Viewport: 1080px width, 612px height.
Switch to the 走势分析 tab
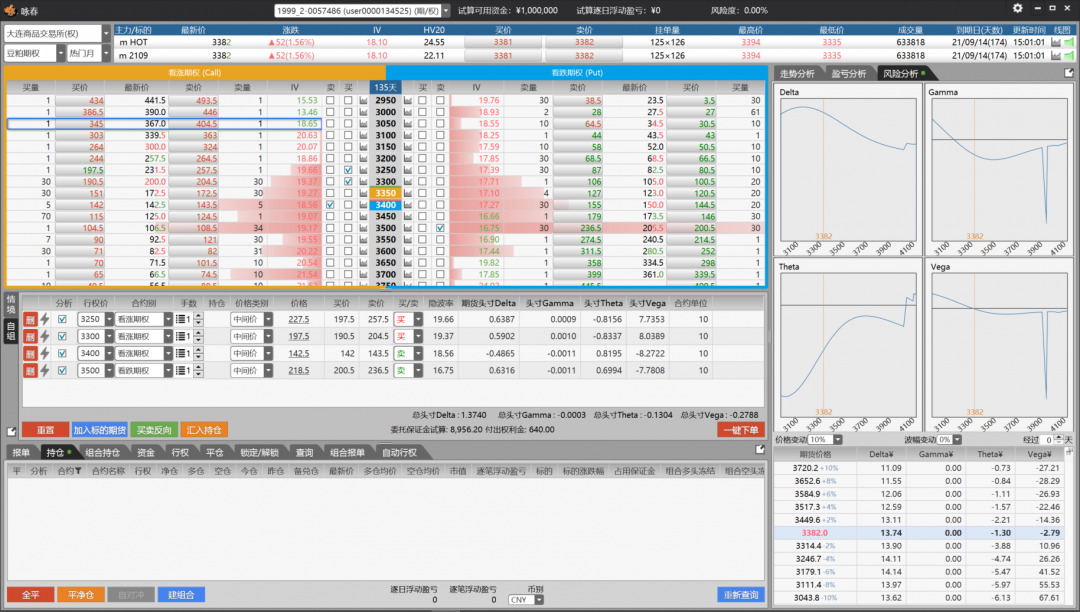(x=797, y=73)
